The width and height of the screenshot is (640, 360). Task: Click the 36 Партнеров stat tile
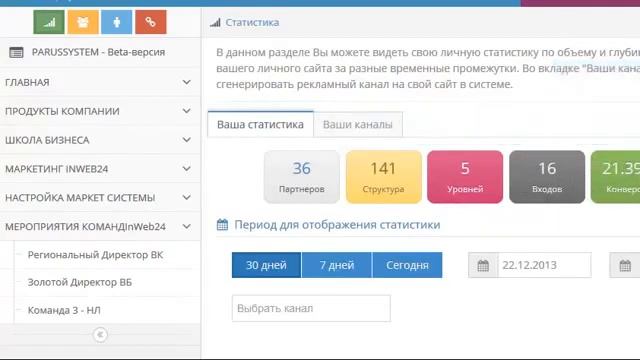point(302,177)
